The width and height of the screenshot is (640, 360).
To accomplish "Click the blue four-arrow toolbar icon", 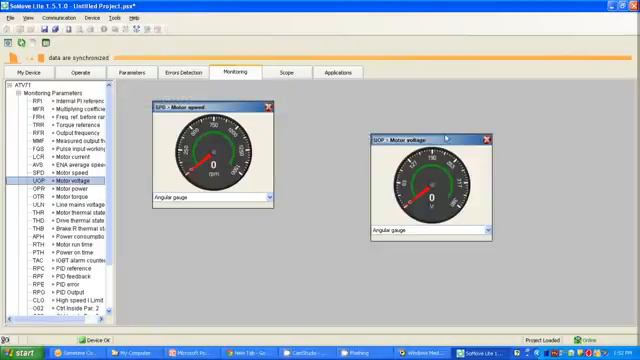I will pyautogui.click(x=136, y=29).
